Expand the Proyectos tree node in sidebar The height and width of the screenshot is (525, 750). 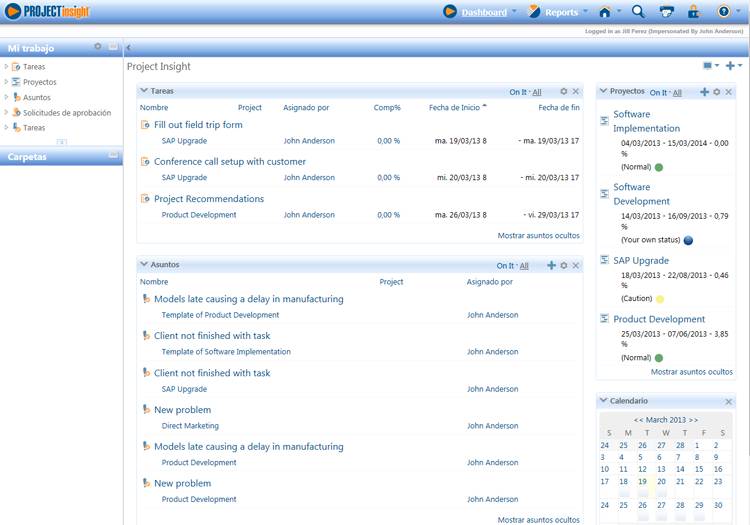tap(6, 82)
